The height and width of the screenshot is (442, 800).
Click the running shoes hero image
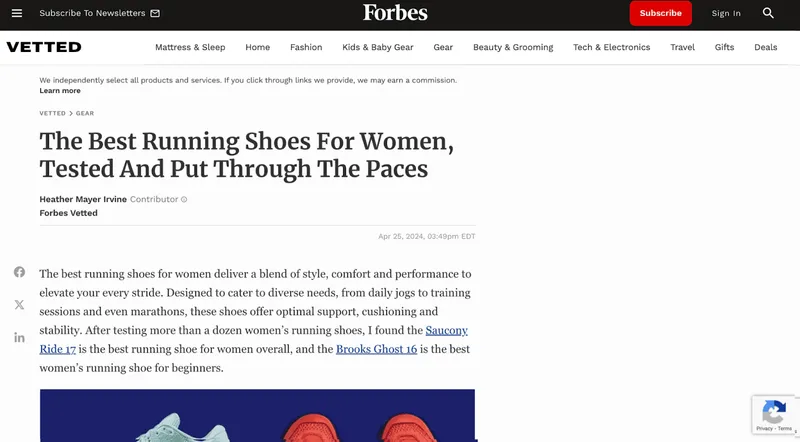257,415
